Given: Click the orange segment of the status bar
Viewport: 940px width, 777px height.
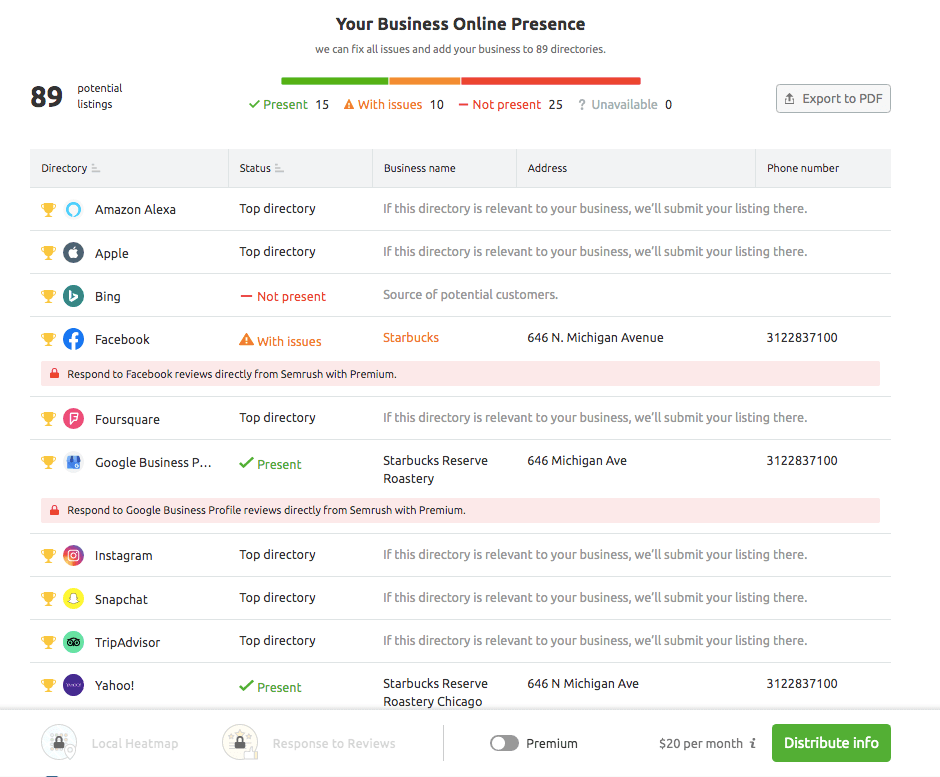Looking at the screenshot, I should [x=424, y=81].
